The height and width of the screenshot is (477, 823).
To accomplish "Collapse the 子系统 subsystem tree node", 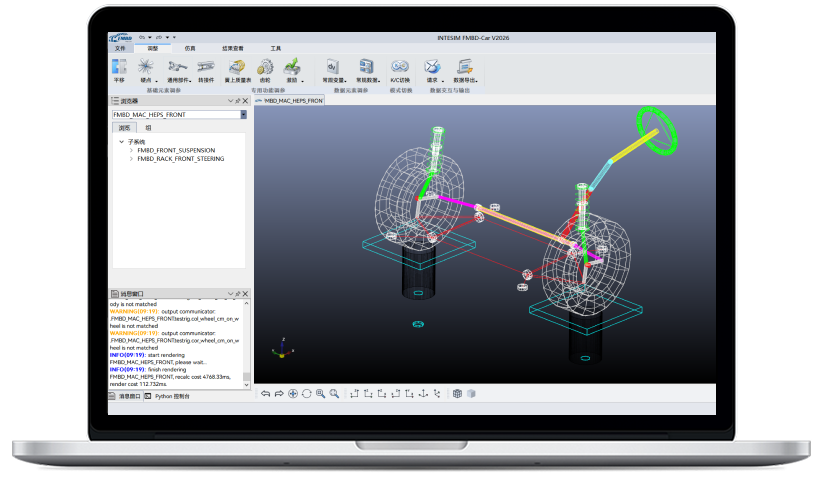I will (x=122, y=142).
